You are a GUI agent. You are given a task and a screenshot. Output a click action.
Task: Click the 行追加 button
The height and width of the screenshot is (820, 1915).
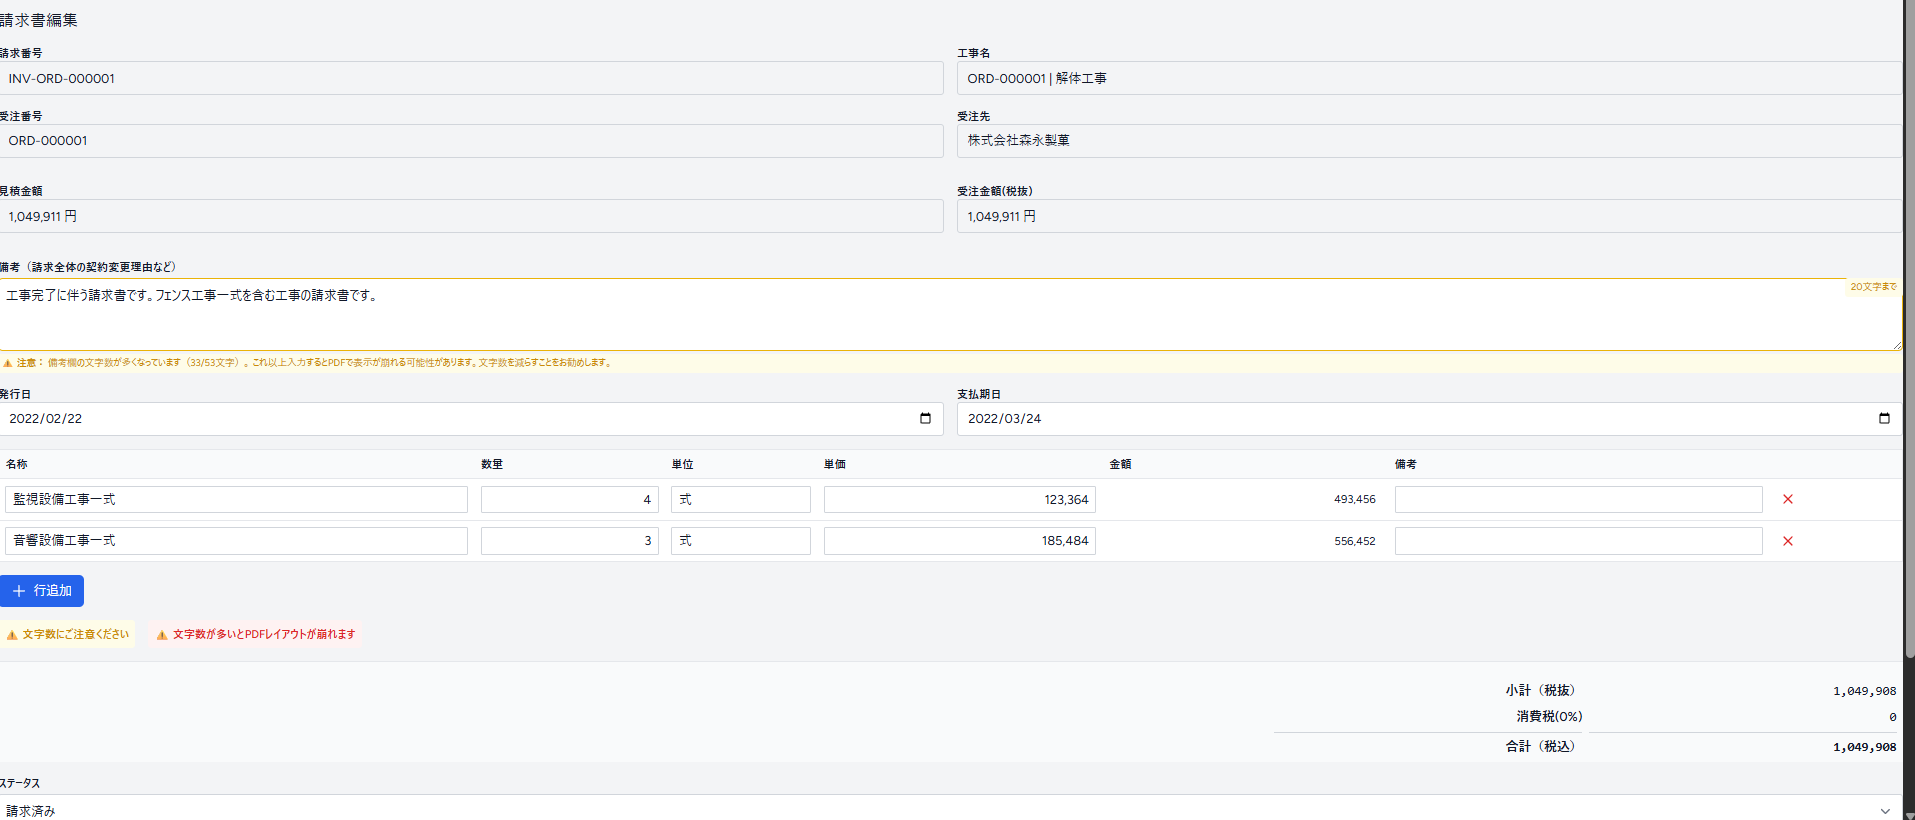click(42, 591)
